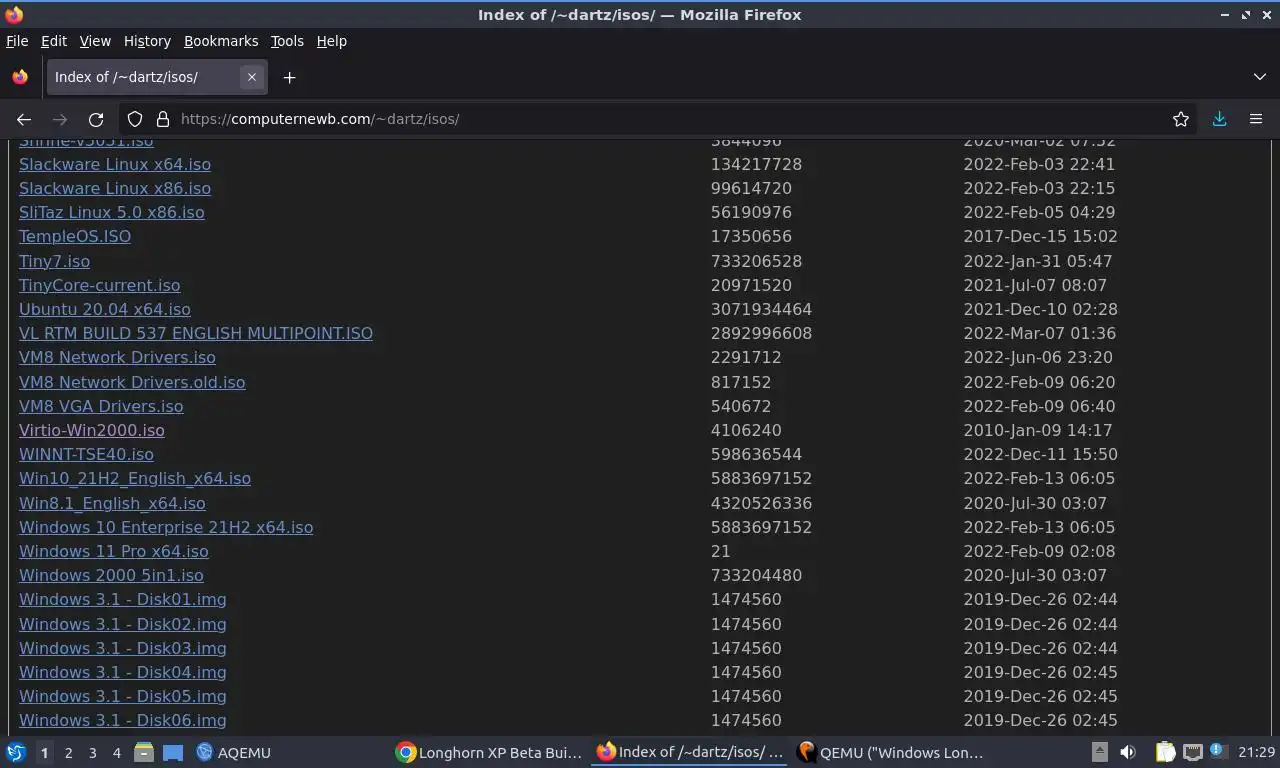Open Windows 3.1 - Disk02.img
The image size is (1280, 768).
[123, 624]
